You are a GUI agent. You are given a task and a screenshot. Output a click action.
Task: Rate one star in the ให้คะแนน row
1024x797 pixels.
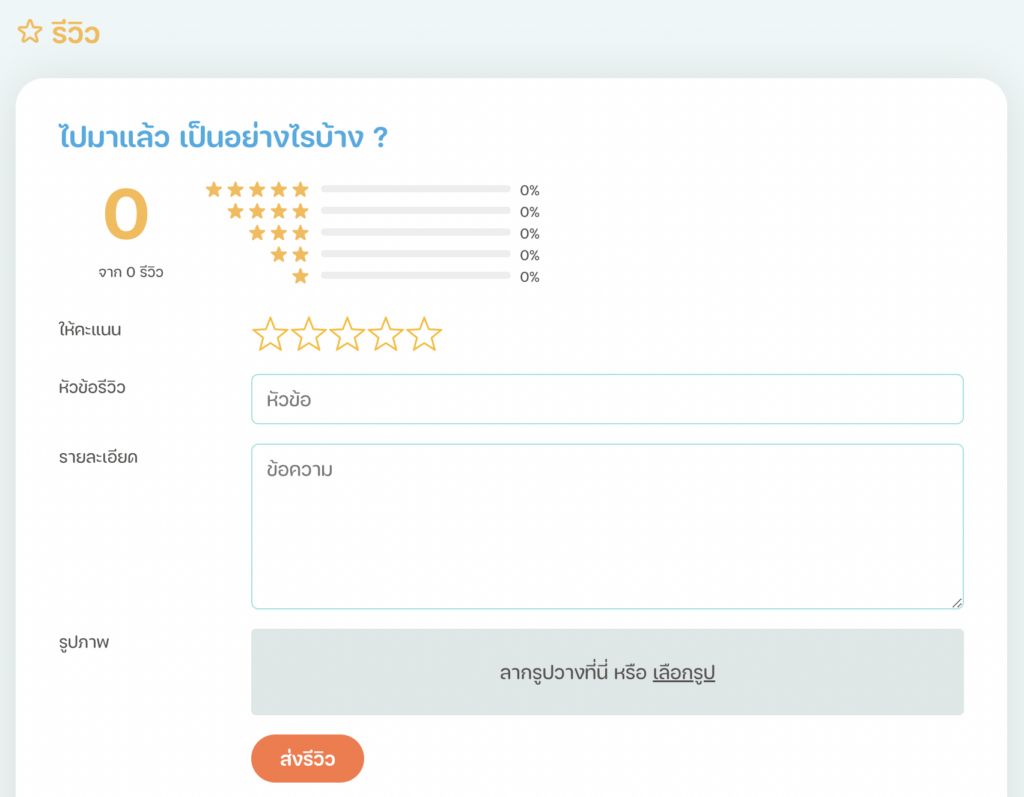[x=270, y=334]
